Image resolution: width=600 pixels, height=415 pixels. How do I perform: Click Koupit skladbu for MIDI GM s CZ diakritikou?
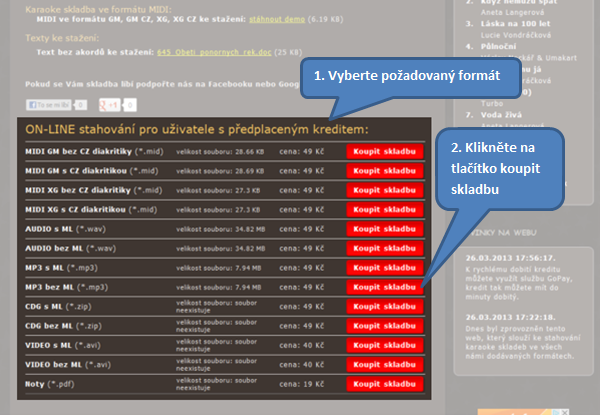click(385, 171)
